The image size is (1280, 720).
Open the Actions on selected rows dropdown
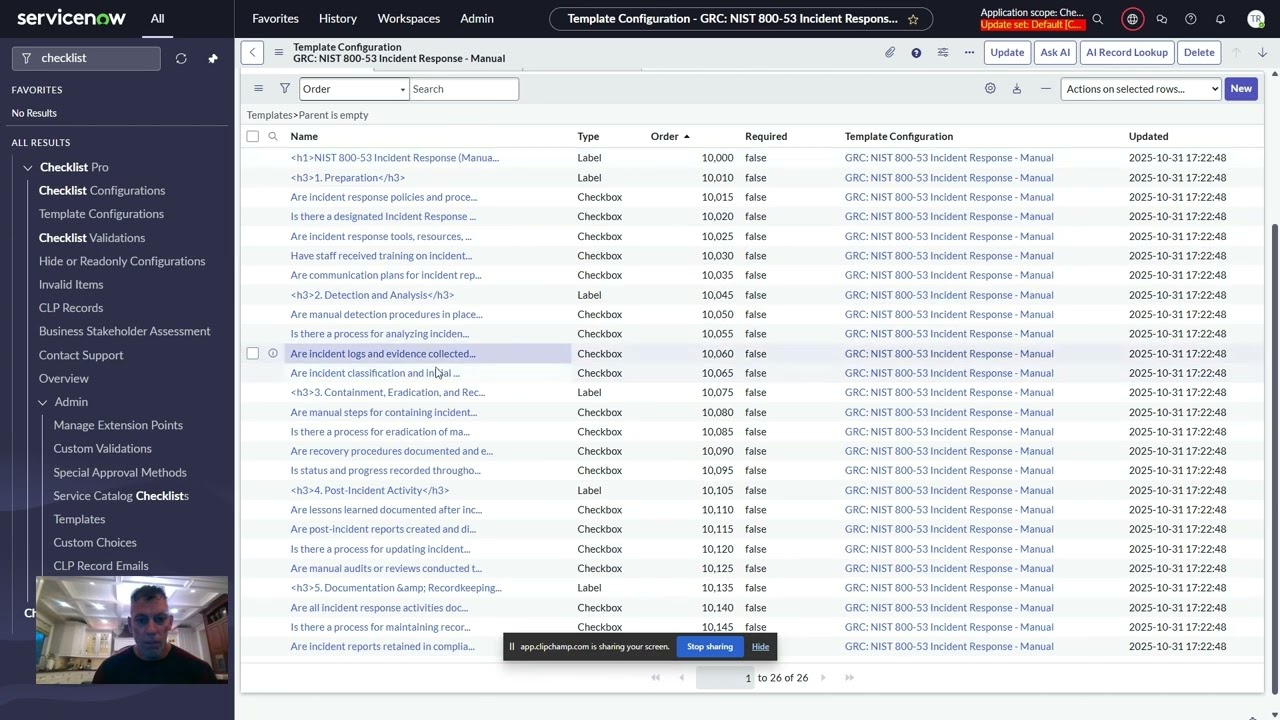tap(1140, 88)
